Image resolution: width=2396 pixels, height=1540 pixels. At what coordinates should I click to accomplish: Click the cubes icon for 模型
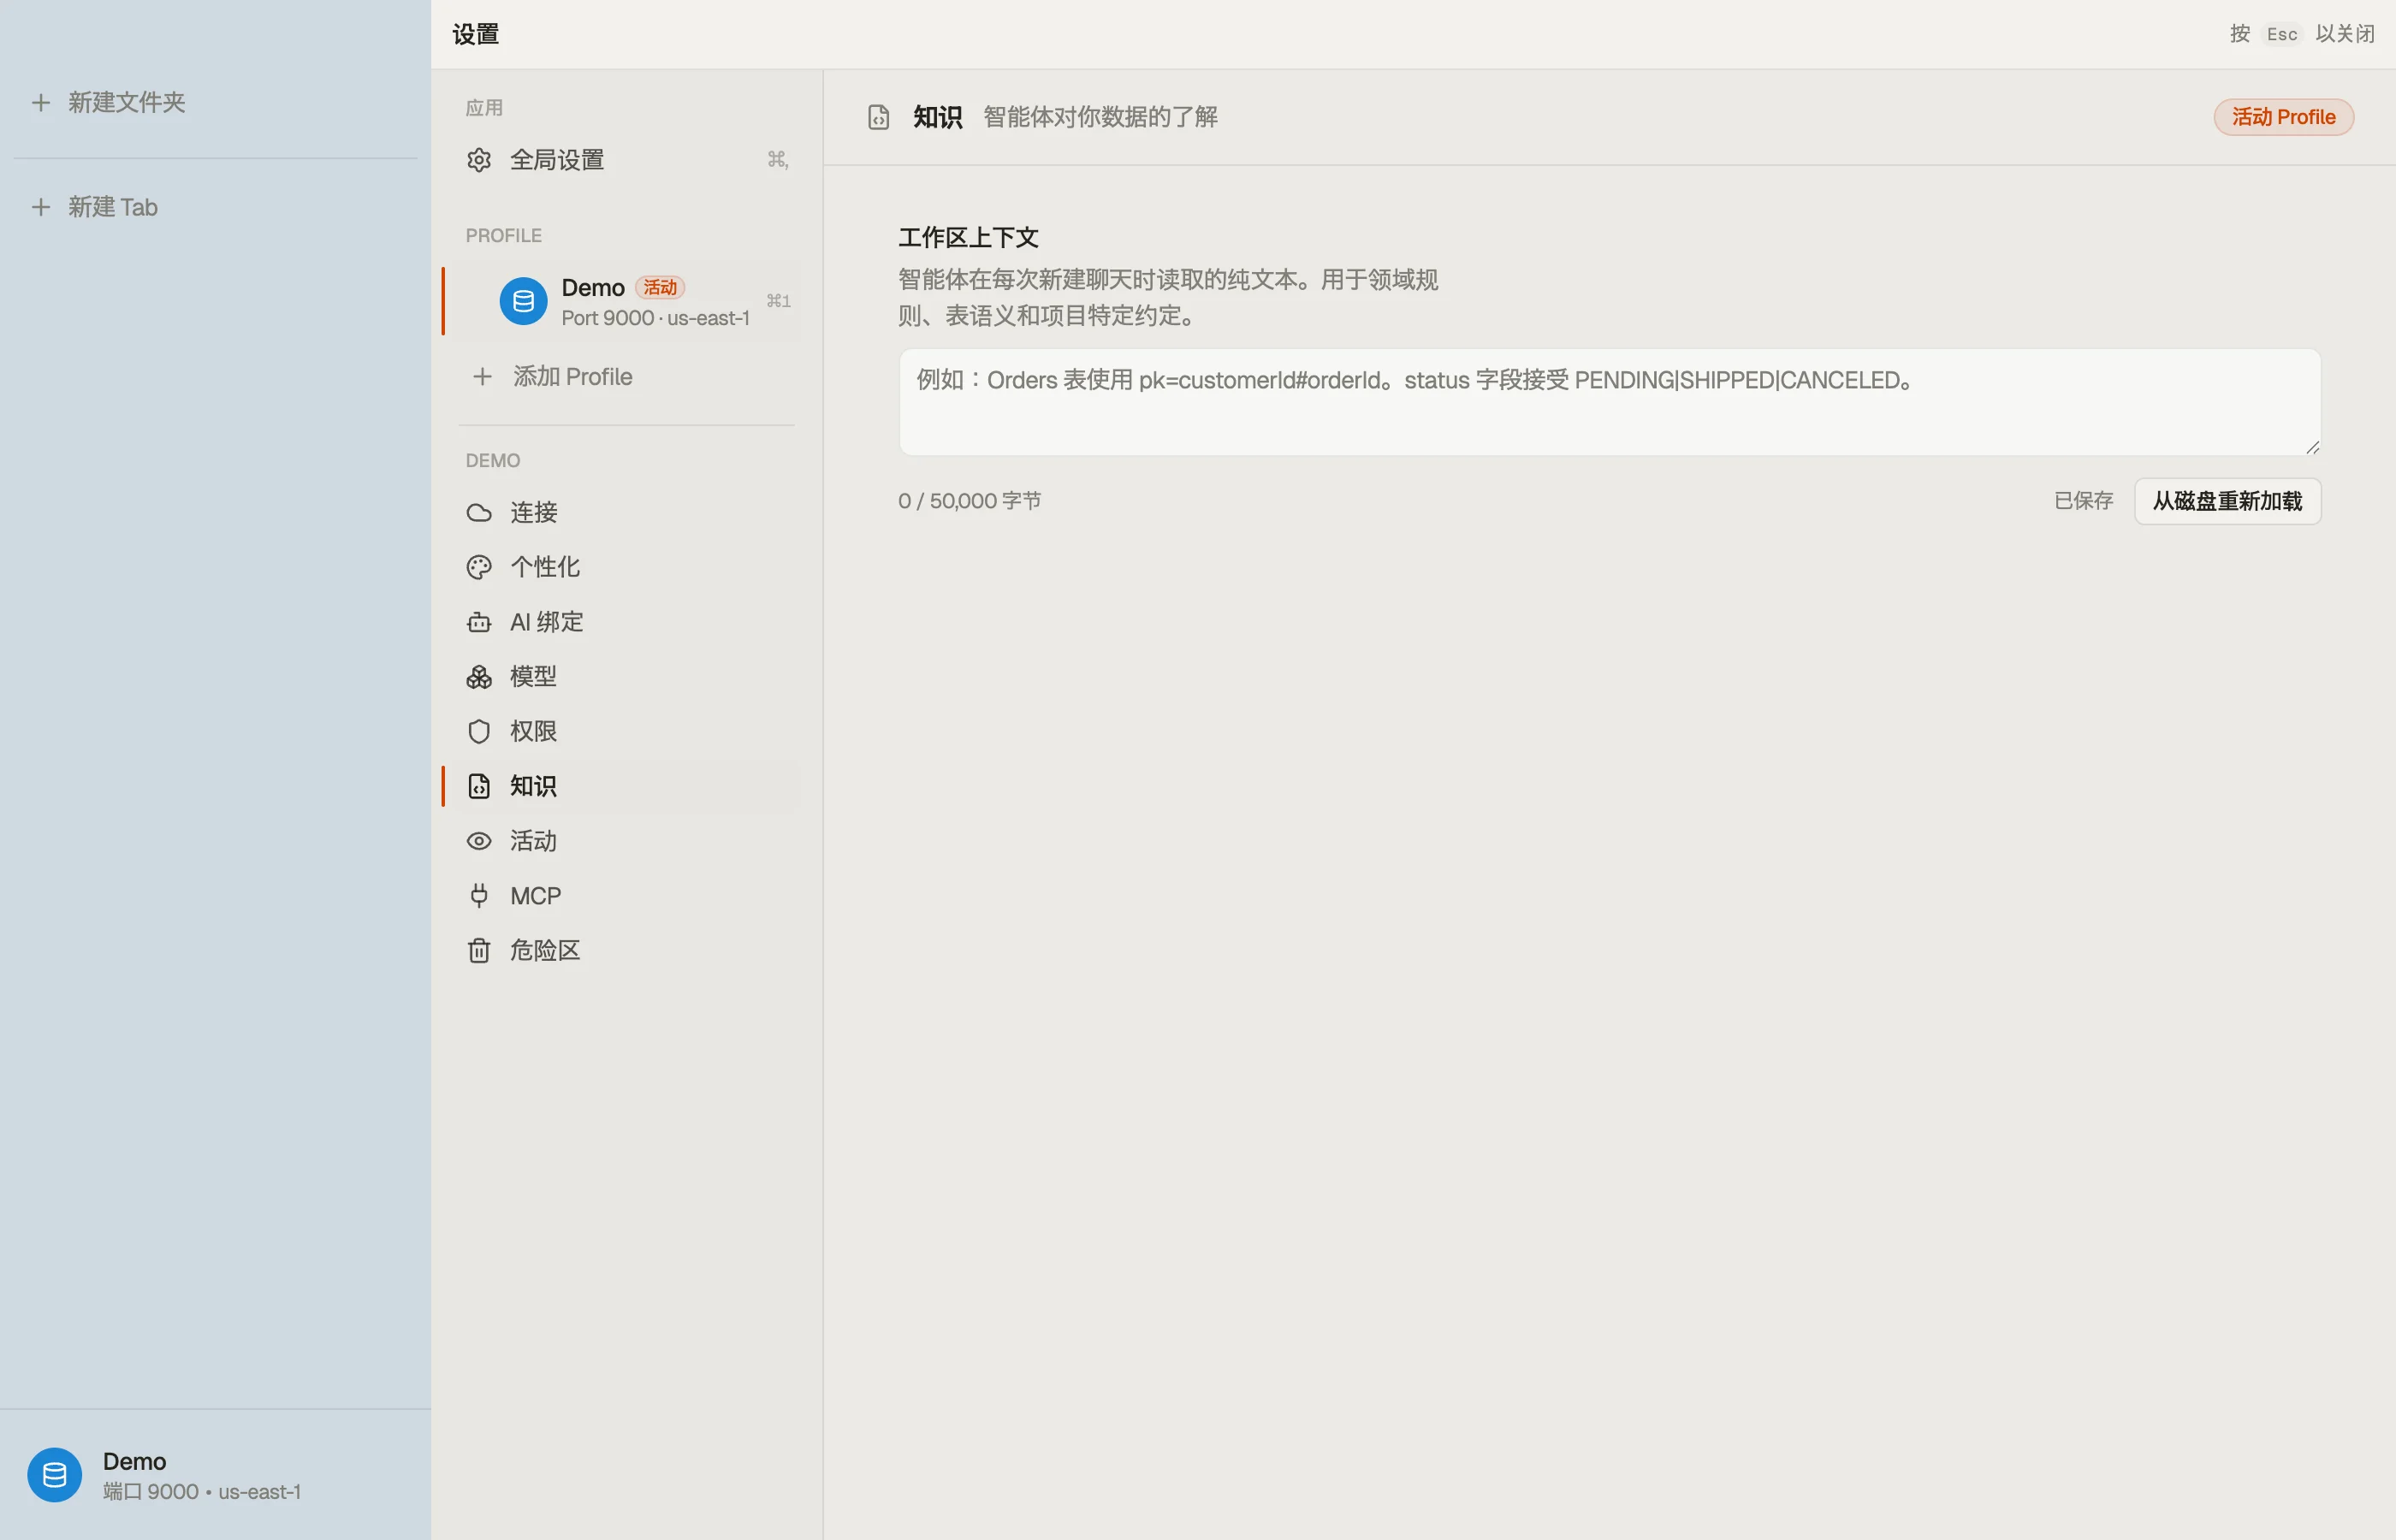pos(479,677)
